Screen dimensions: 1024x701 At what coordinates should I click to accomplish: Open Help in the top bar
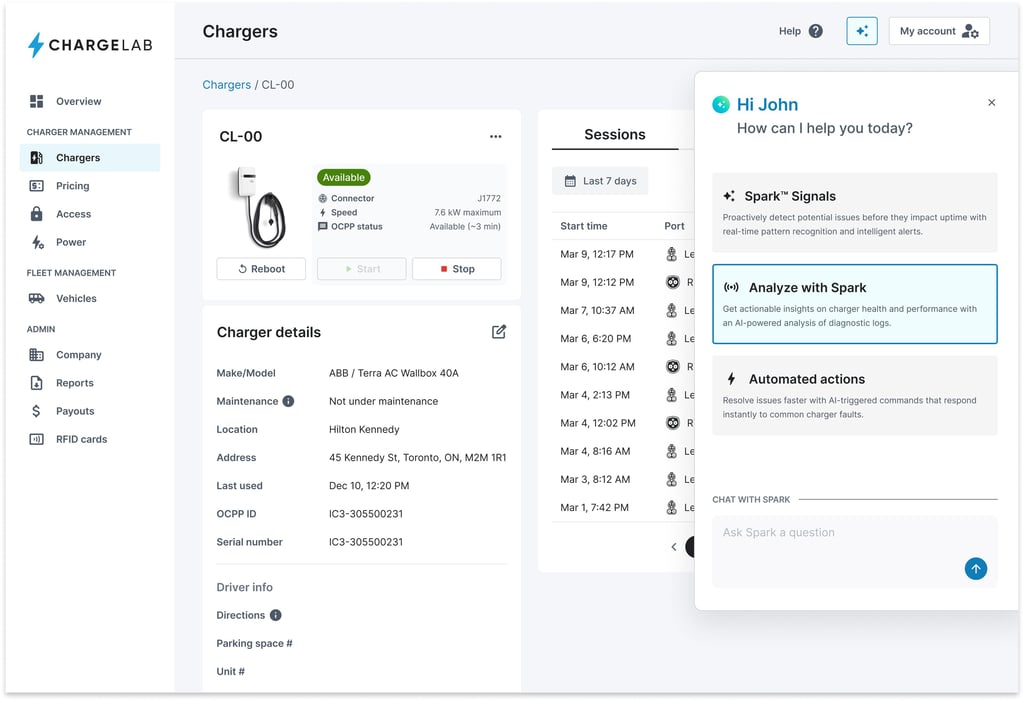(800, 31)
